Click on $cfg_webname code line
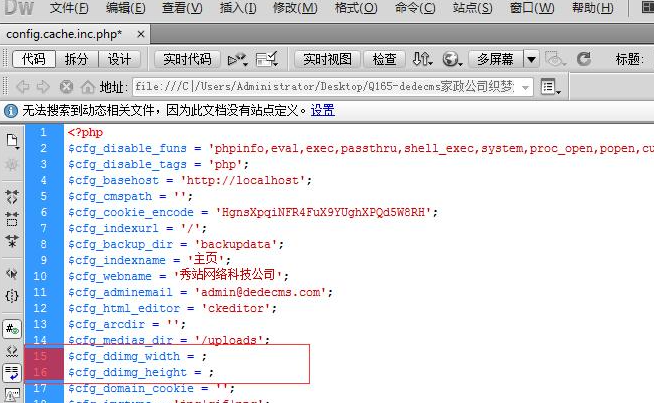 tap(178, 275)
